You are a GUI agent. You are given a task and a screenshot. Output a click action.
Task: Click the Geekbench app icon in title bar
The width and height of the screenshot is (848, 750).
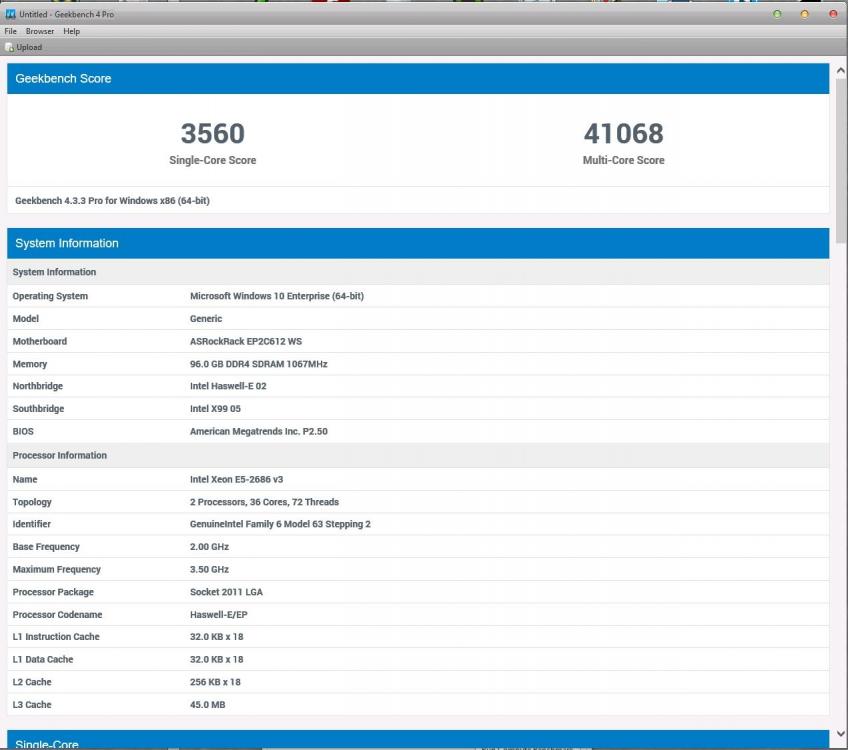click(x=10, y=14)
